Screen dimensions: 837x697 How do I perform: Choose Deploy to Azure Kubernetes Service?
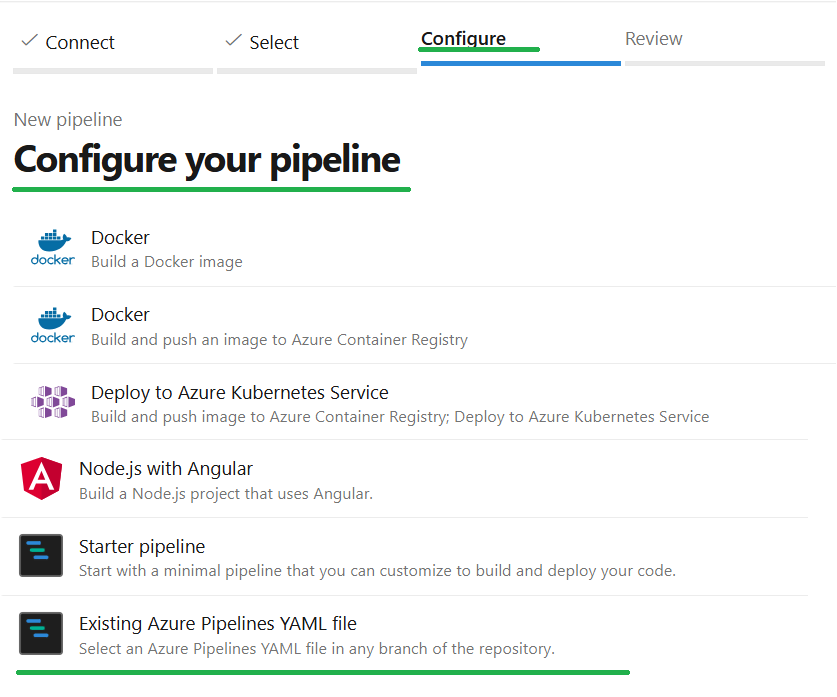tap(240, 393)
